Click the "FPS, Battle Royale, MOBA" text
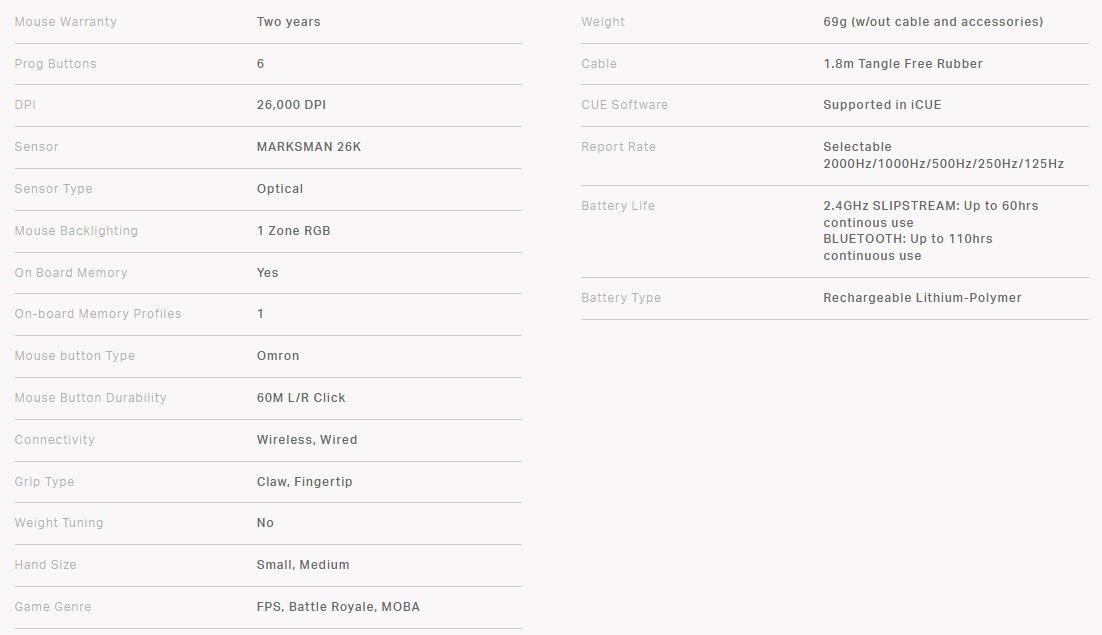1102x635 pixels. point(345,607)
